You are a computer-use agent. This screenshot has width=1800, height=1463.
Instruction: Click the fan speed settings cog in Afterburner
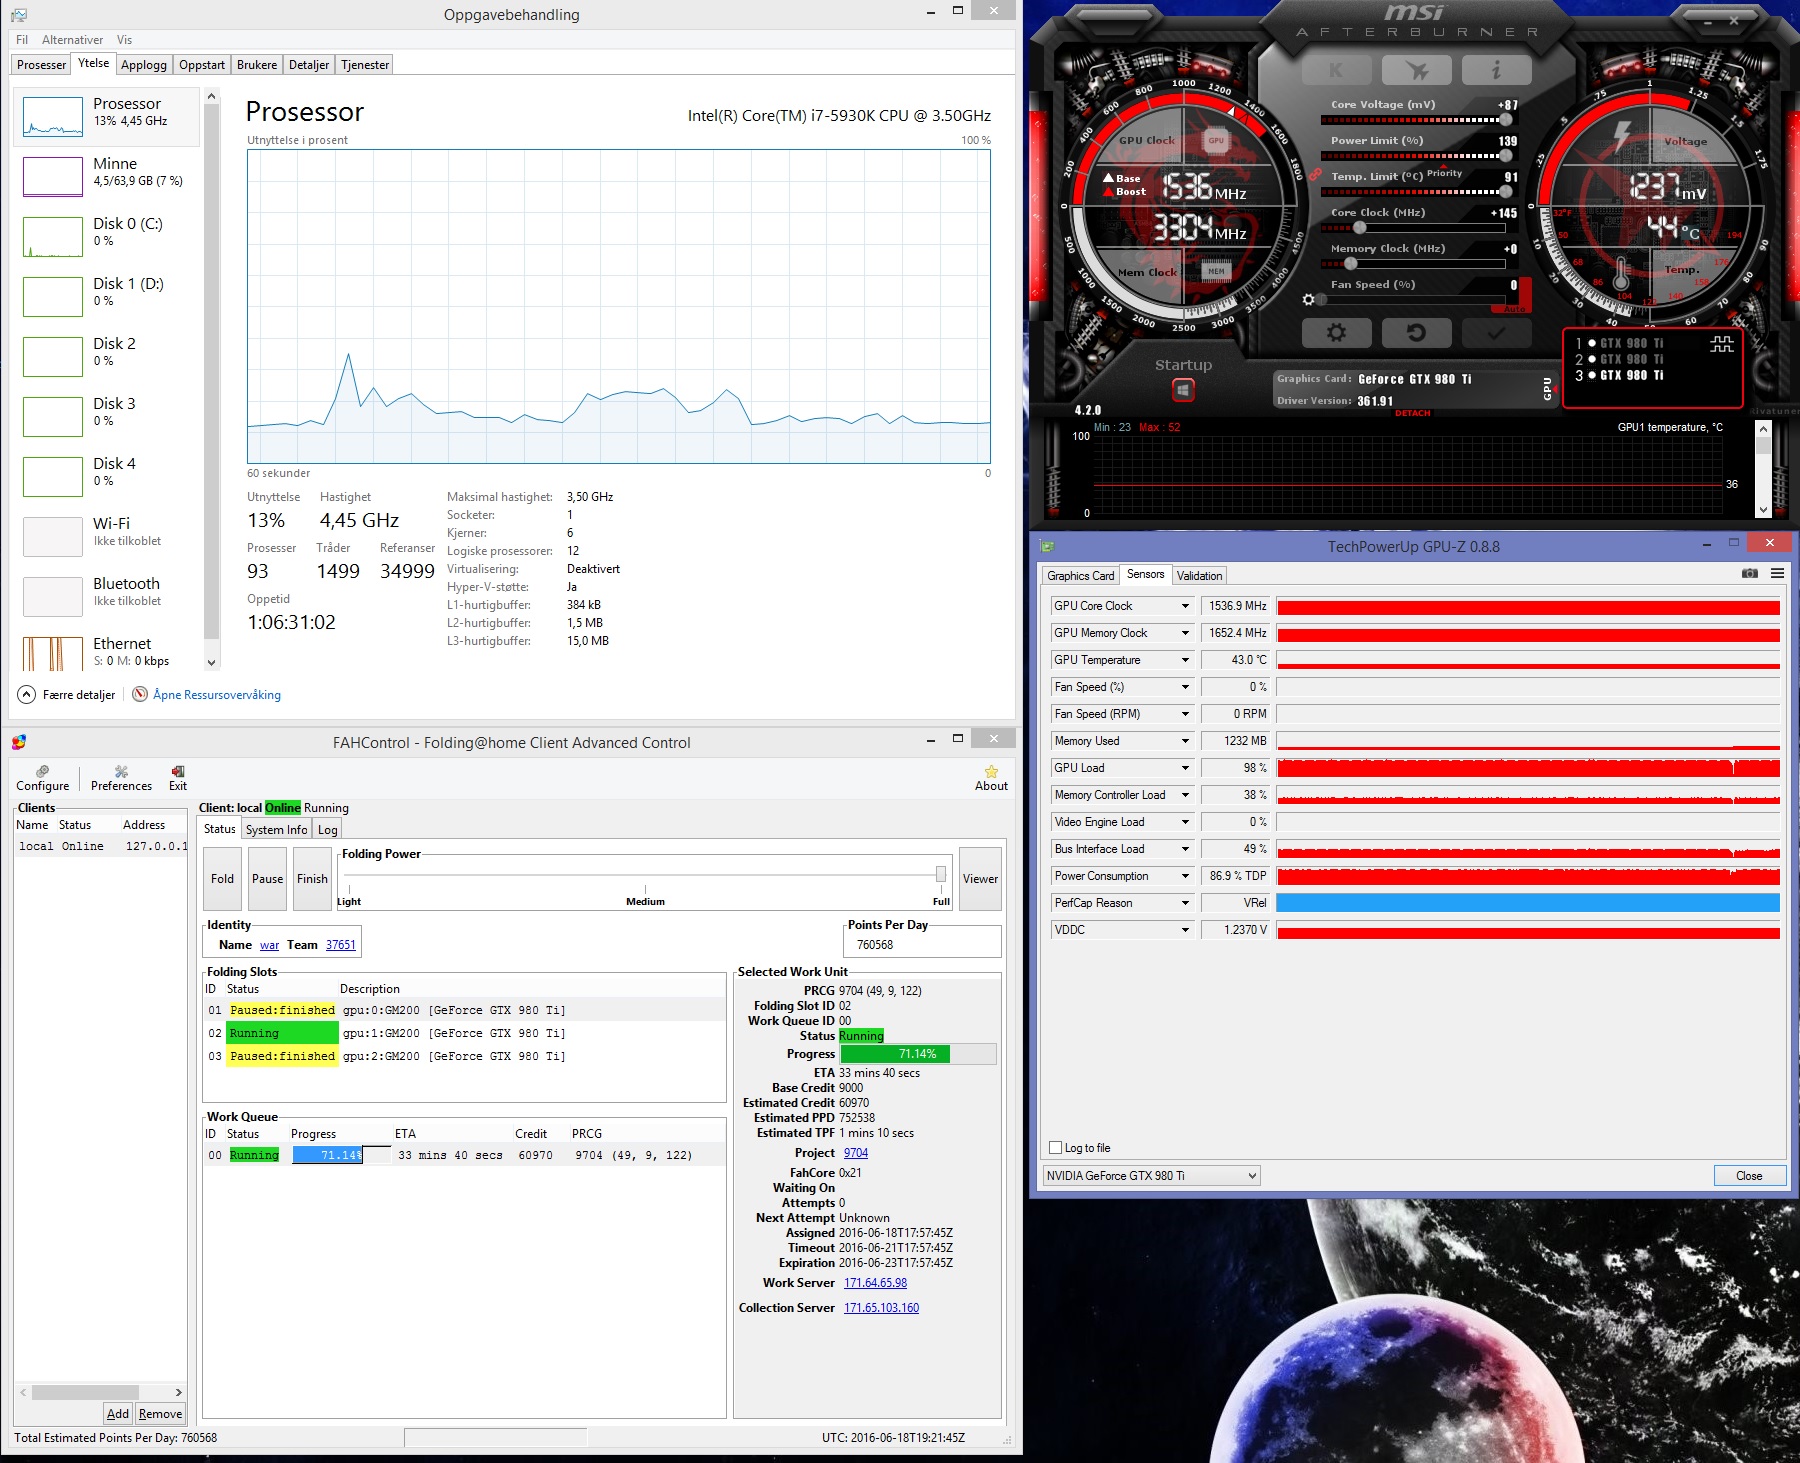1308,299
